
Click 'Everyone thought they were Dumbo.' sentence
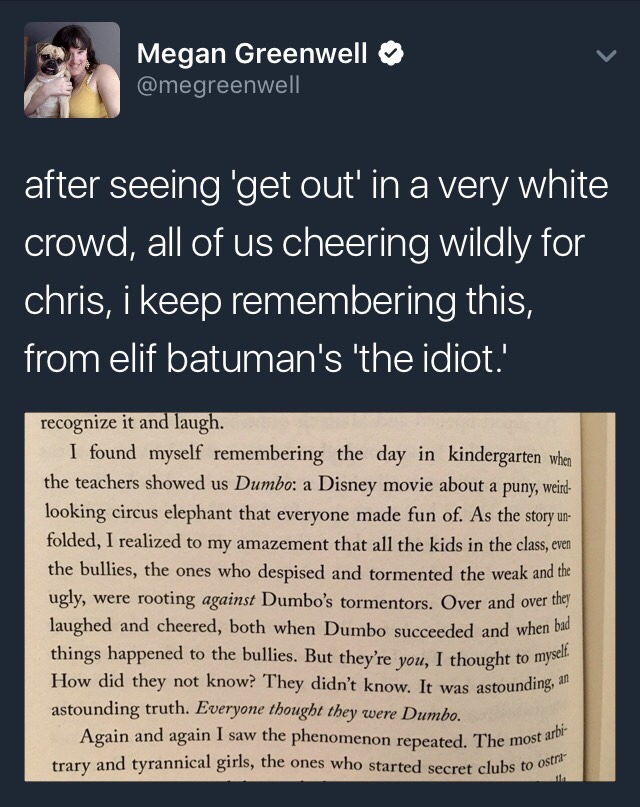(x=328, y=712)
